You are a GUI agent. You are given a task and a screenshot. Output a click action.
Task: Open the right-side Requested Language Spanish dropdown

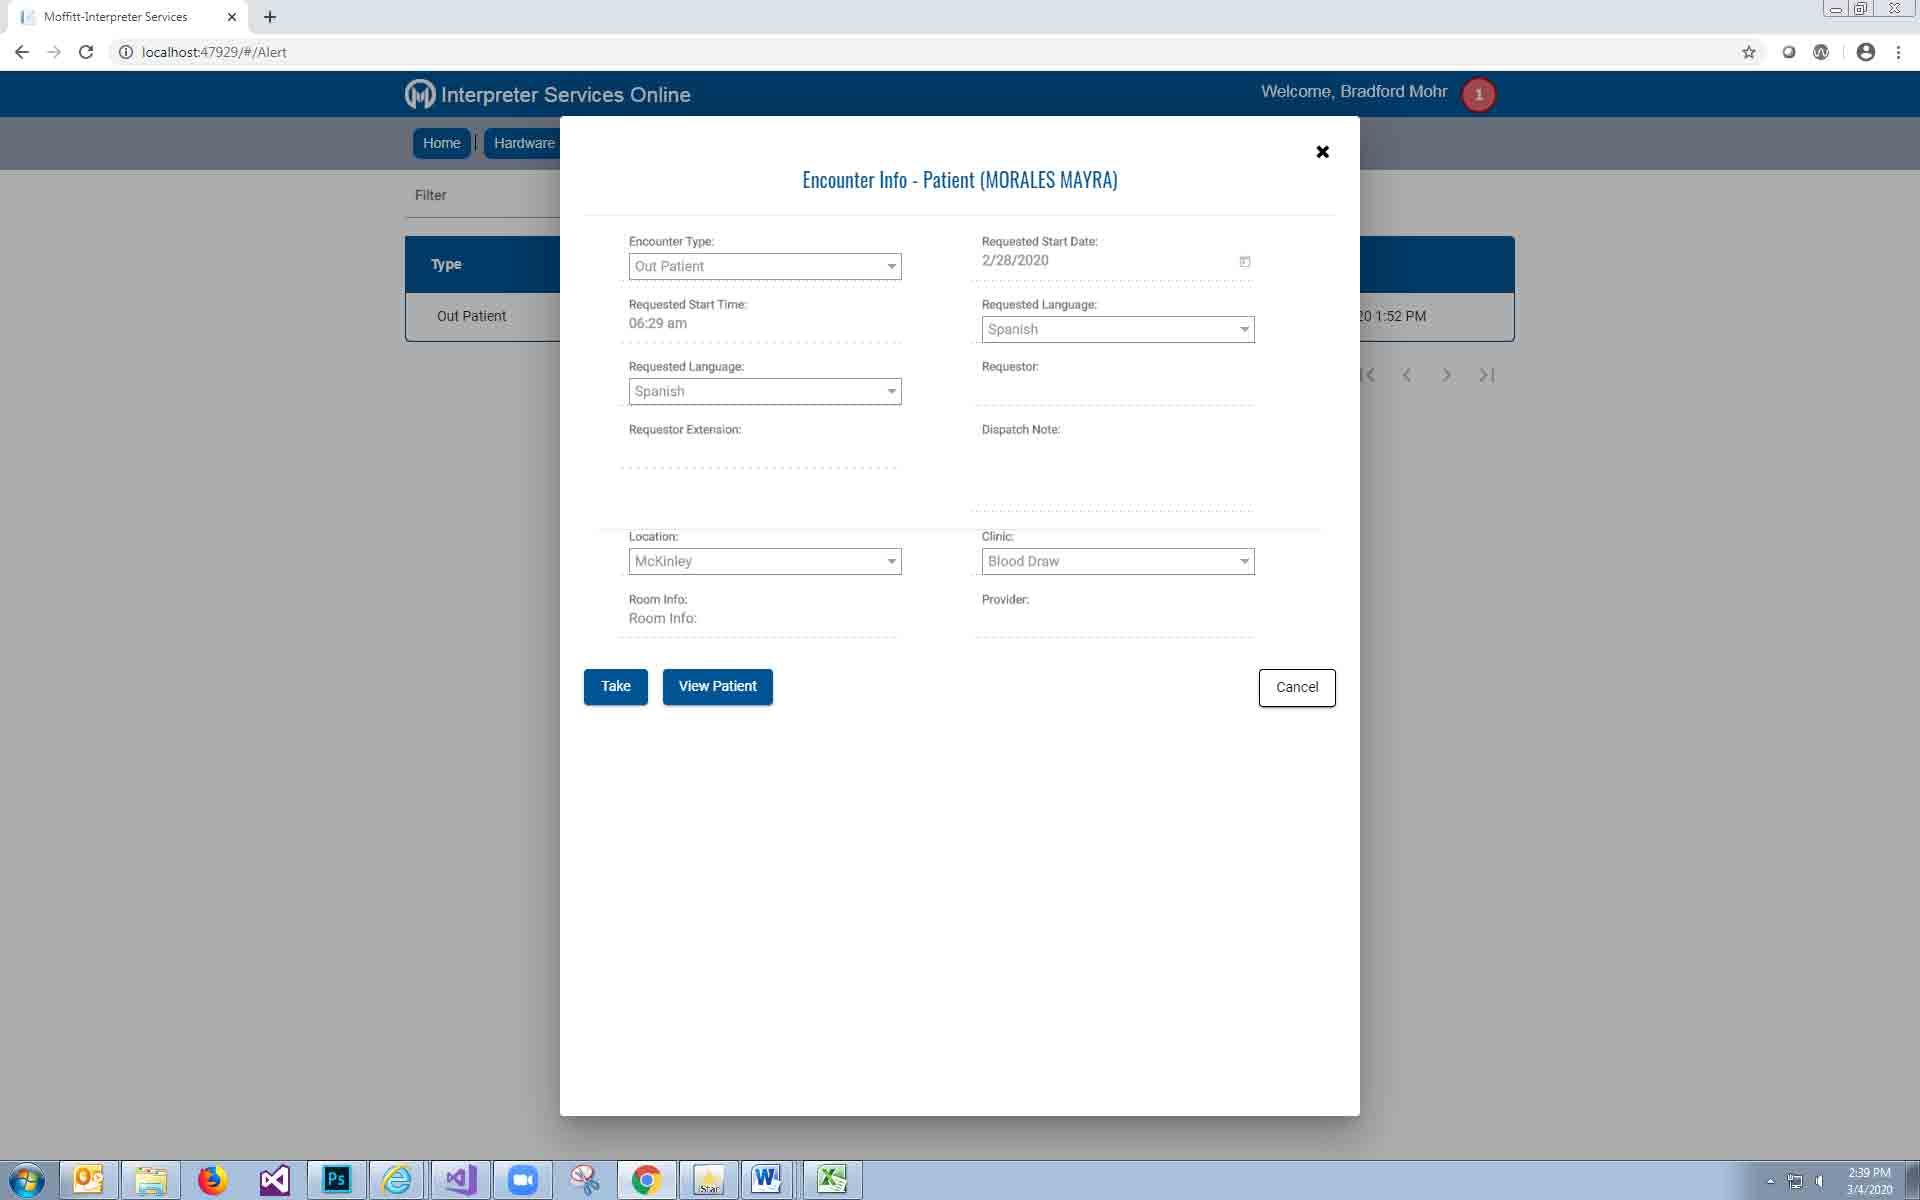coord(1117,329)
